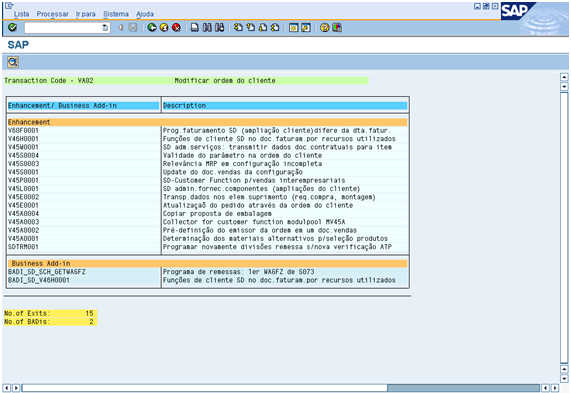Select BADI_SD_V46H0001 entry
The width and height of the screenshot is (571, 393).
[x=39, y=280]
